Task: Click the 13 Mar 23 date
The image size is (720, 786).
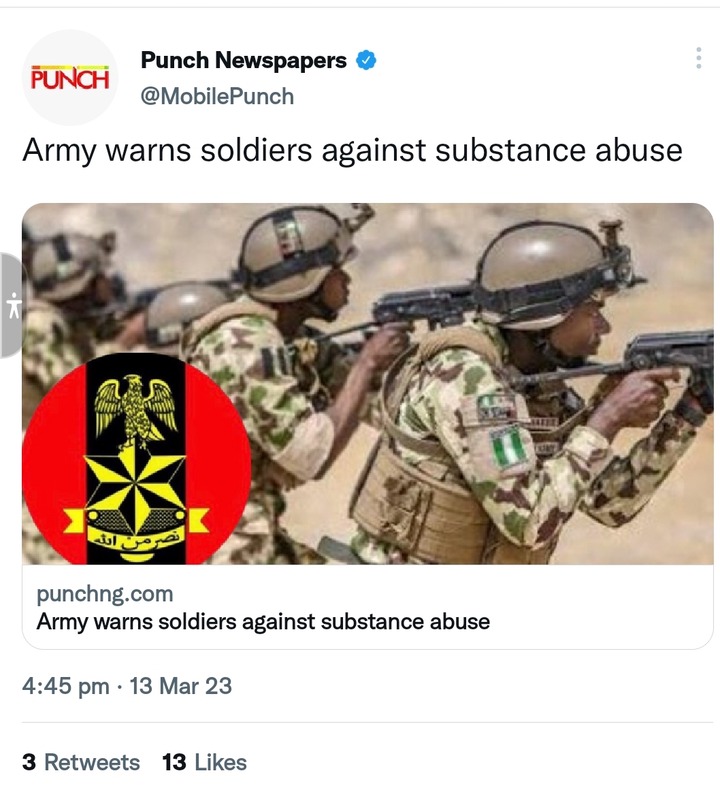Action: (181, 686)
